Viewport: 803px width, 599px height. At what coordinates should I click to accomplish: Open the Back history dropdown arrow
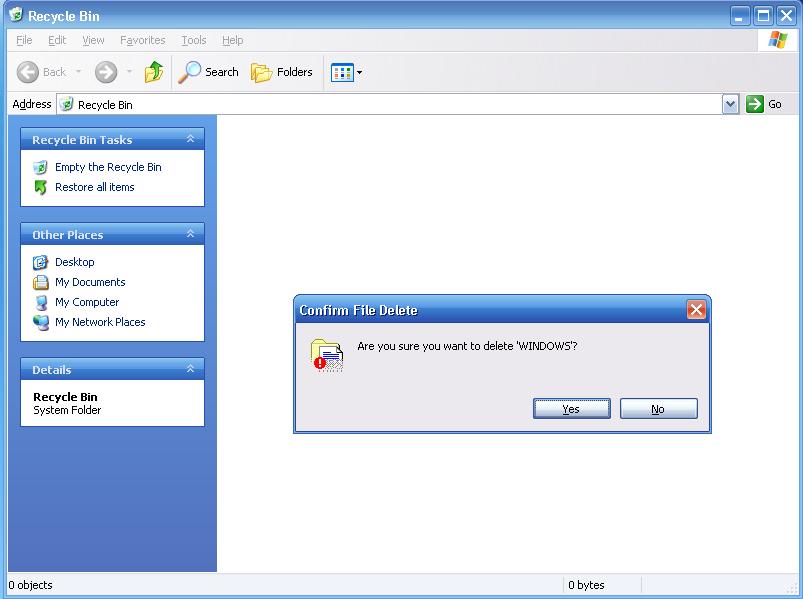coord(78,72)
